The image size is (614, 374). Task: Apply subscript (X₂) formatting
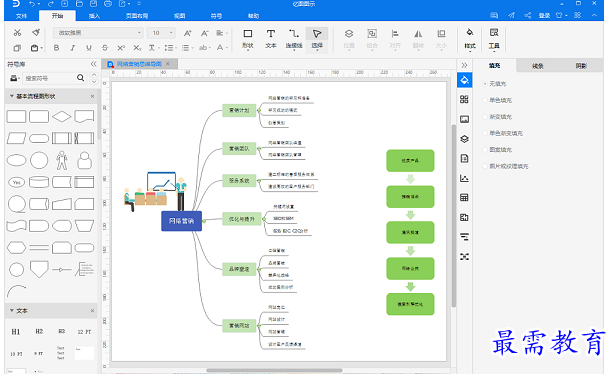tap(137, 48)
